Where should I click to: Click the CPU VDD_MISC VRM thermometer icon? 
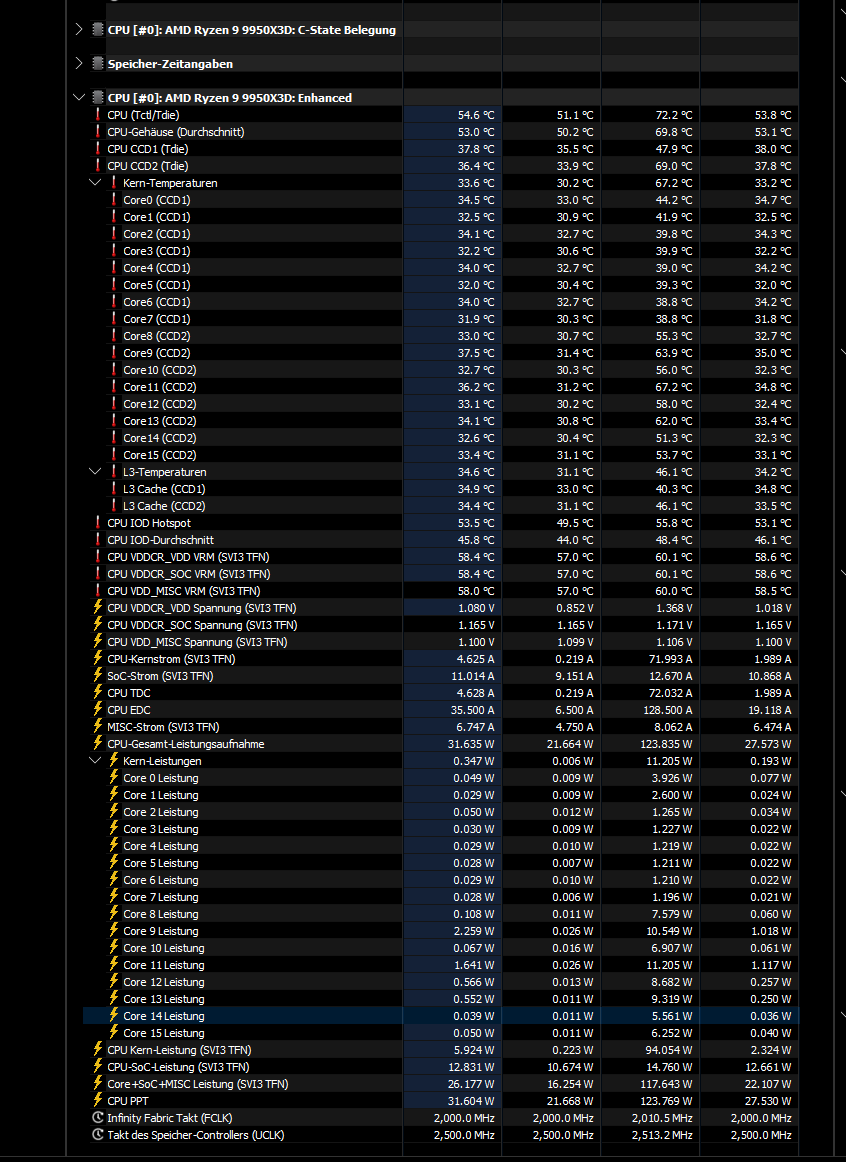pyautogui.click(x=97, y=591)
